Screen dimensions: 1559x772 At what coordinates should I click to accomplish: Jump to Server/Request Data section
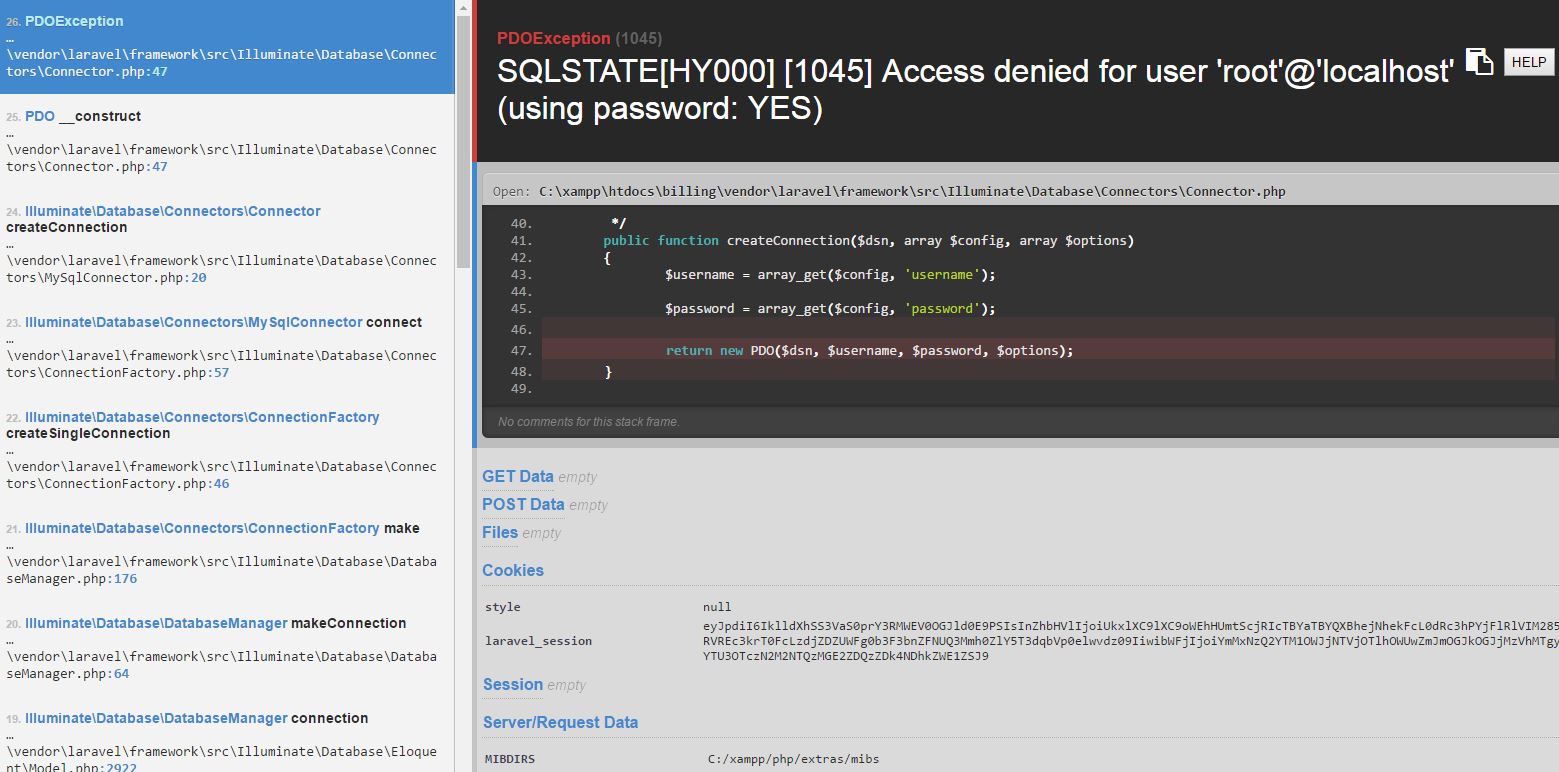pos(560,722)
